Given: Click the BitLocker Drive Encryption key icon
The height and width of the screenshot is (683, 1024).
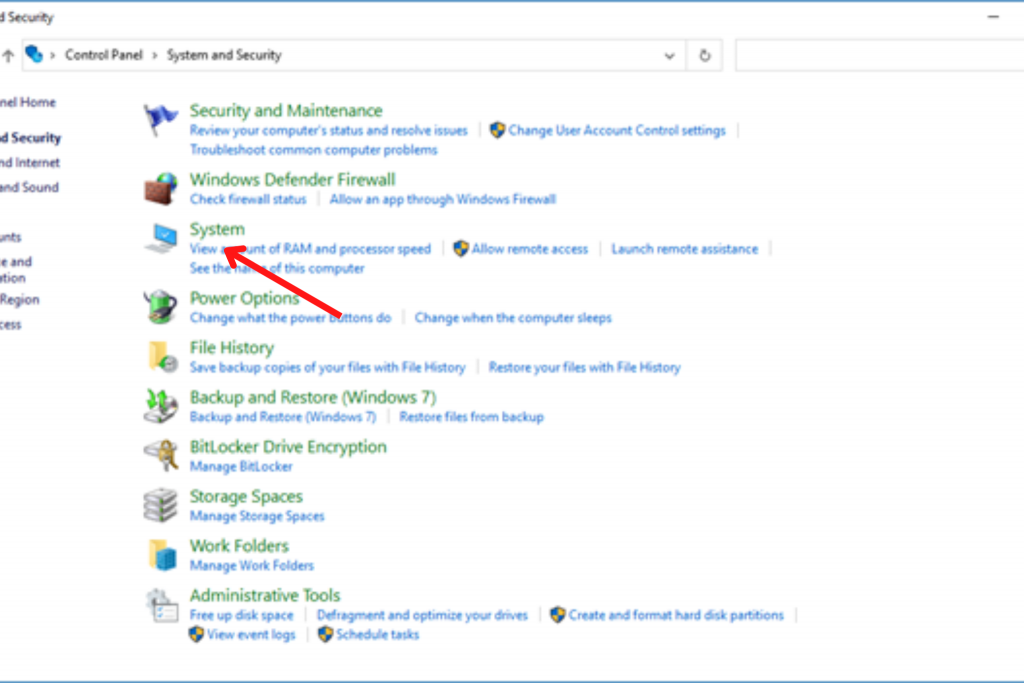Looking at the screenshot, I should tap(162, 456).
